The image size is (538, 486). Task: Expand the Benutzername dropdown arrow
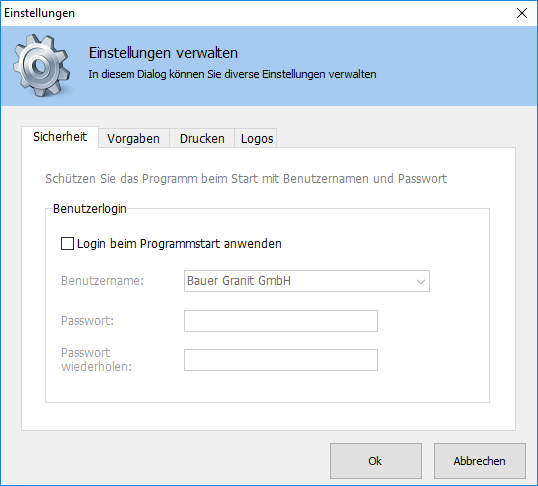[x=421, y=281]
